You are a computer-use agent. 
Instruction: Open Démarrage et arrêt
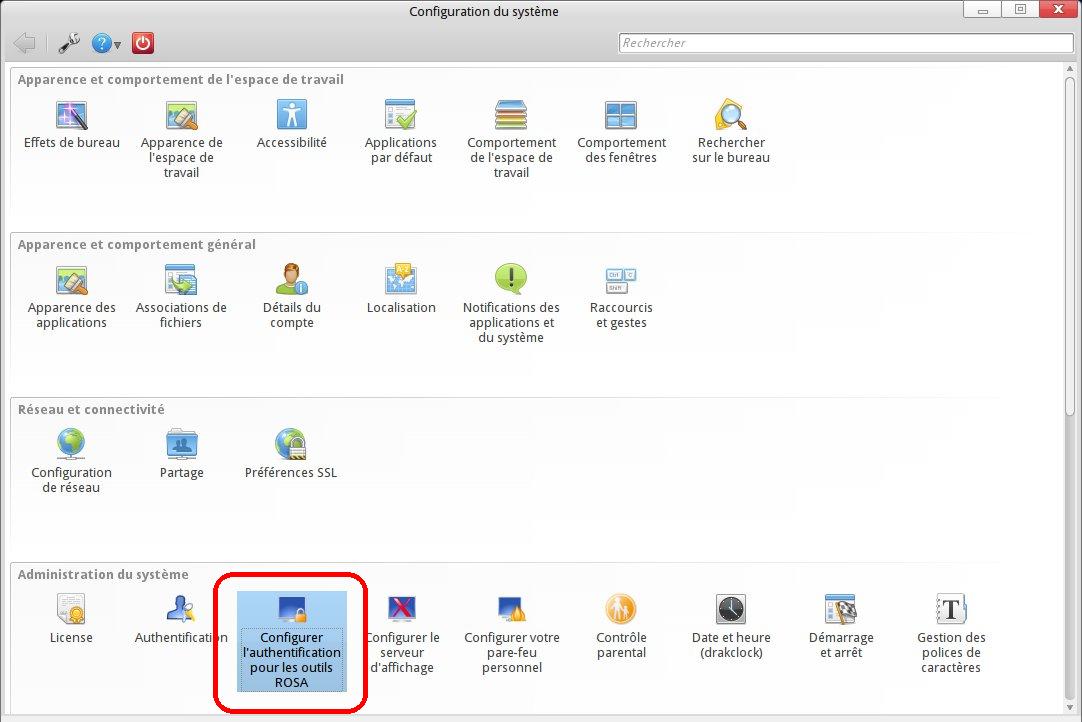click(x=840, y=627)
